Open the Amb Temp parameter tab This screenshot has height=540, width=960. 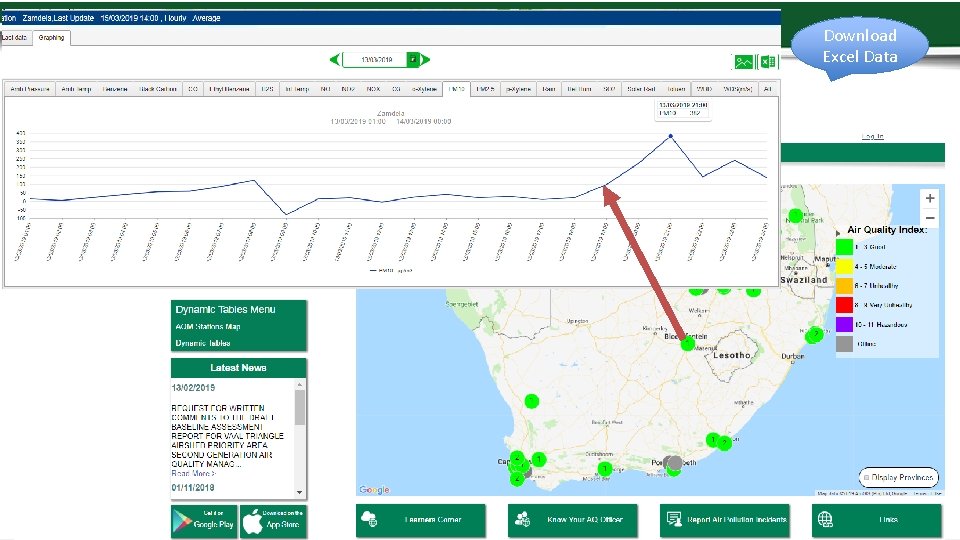click(x=77, y=89)
